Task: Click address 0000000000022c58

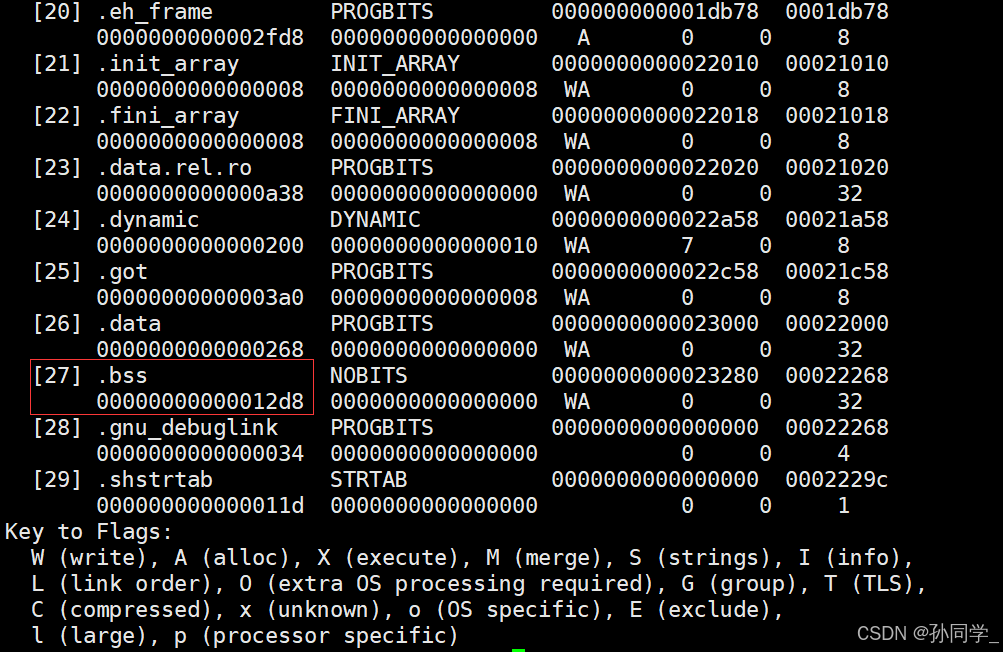Action: pyautogui.click(x=655, y=272)
